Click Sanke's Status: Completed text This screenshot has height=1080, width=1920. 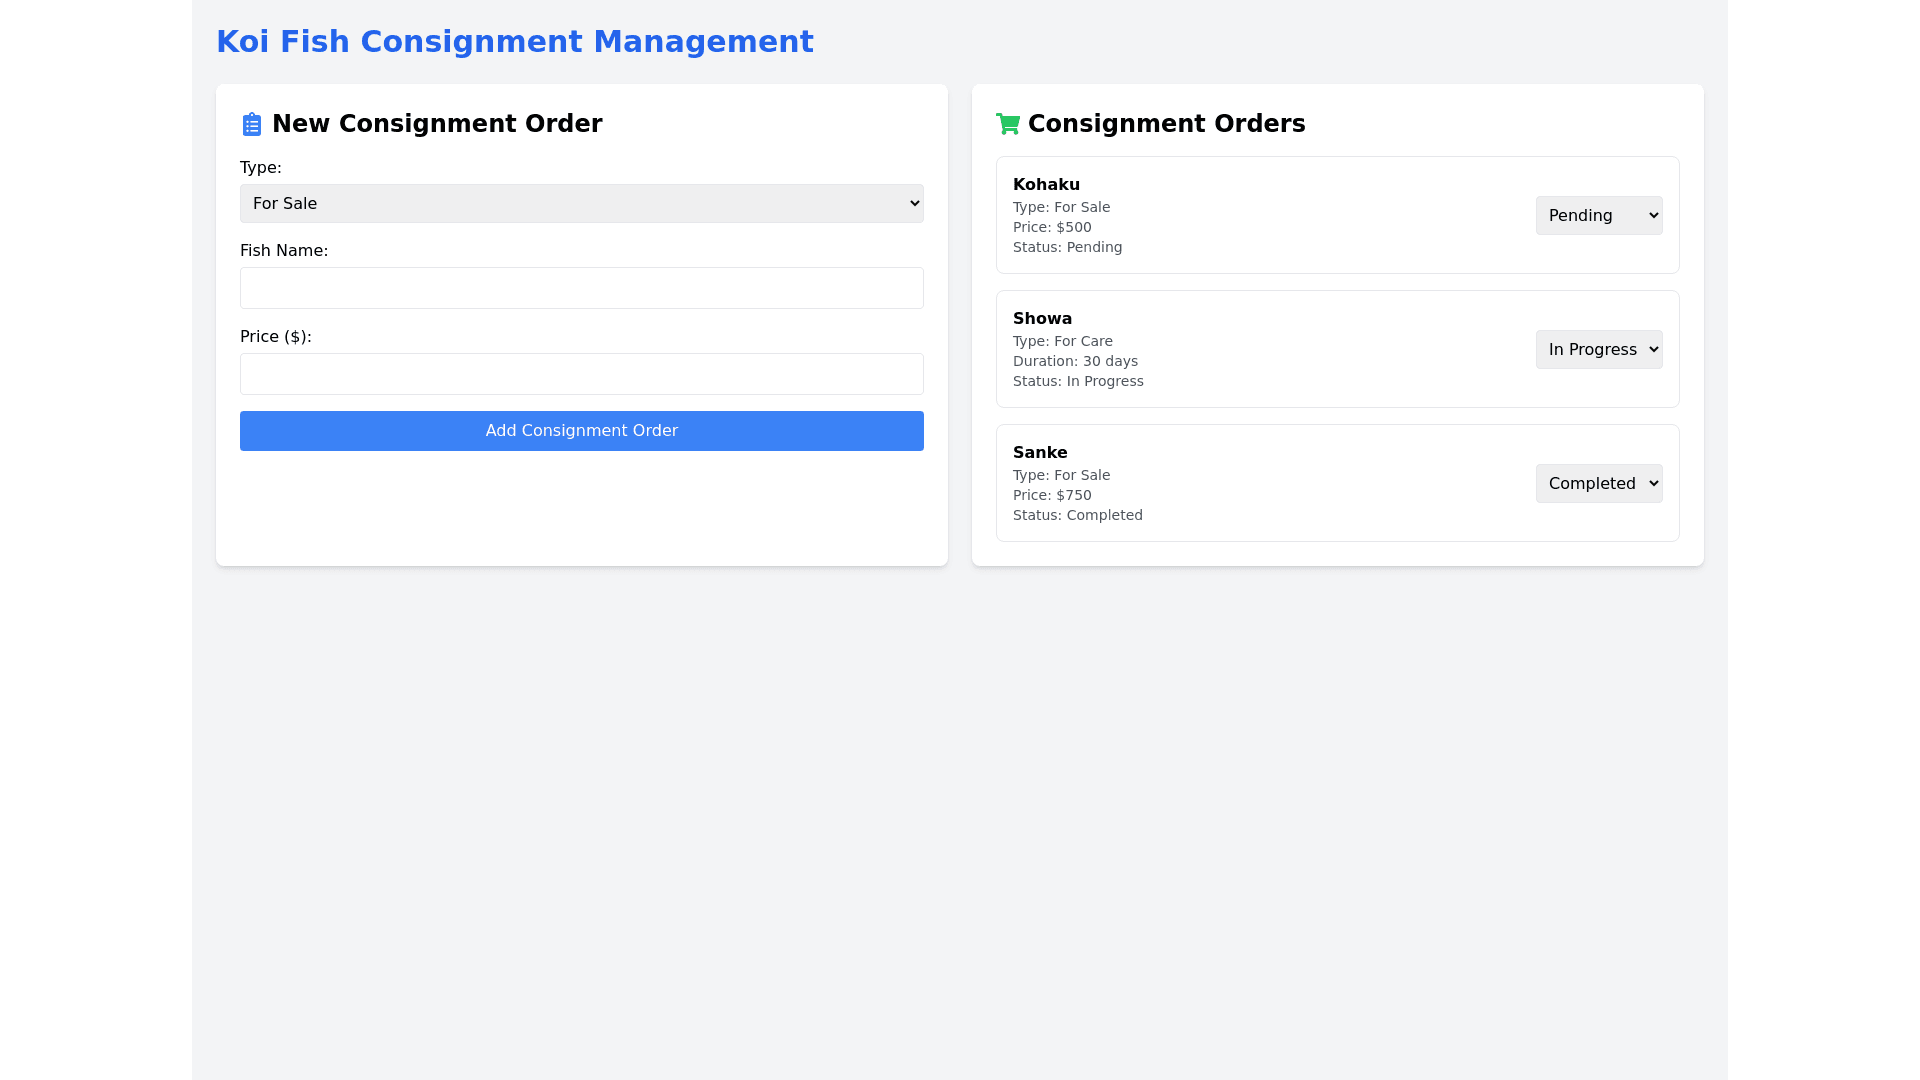click(1077, 516)
